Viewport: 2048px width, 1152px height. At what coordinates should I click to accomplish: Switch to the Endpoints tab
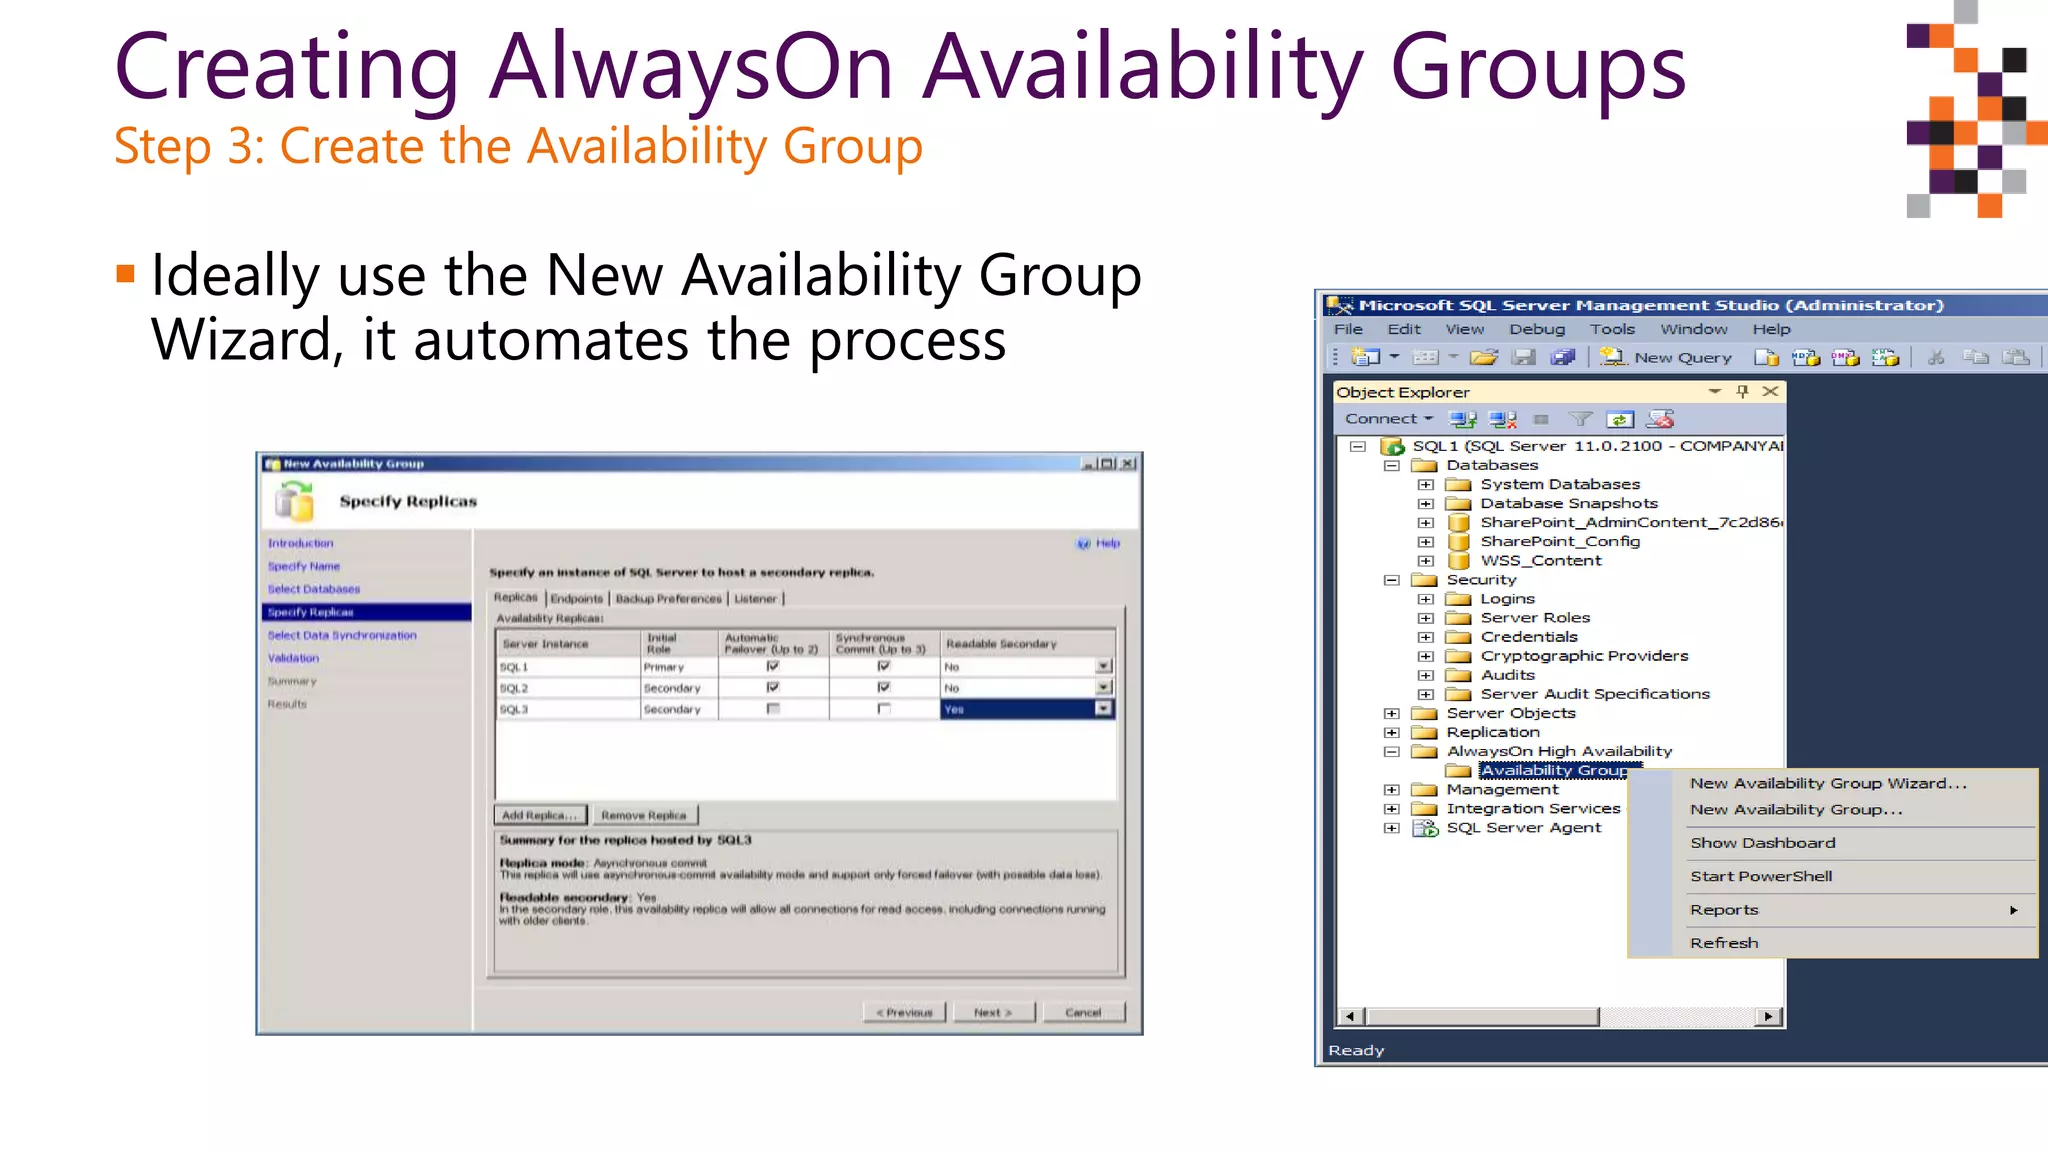point(577,598)
